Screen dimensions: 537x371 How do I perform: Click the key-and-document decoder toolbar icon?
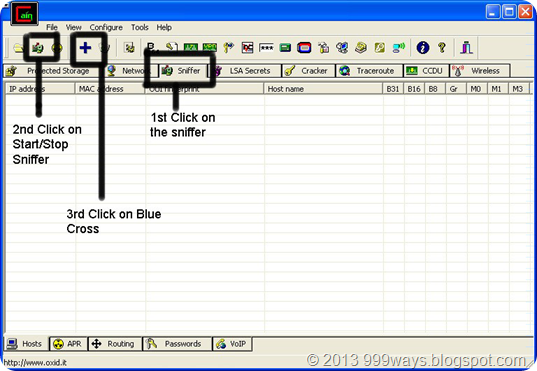(172, 48)
